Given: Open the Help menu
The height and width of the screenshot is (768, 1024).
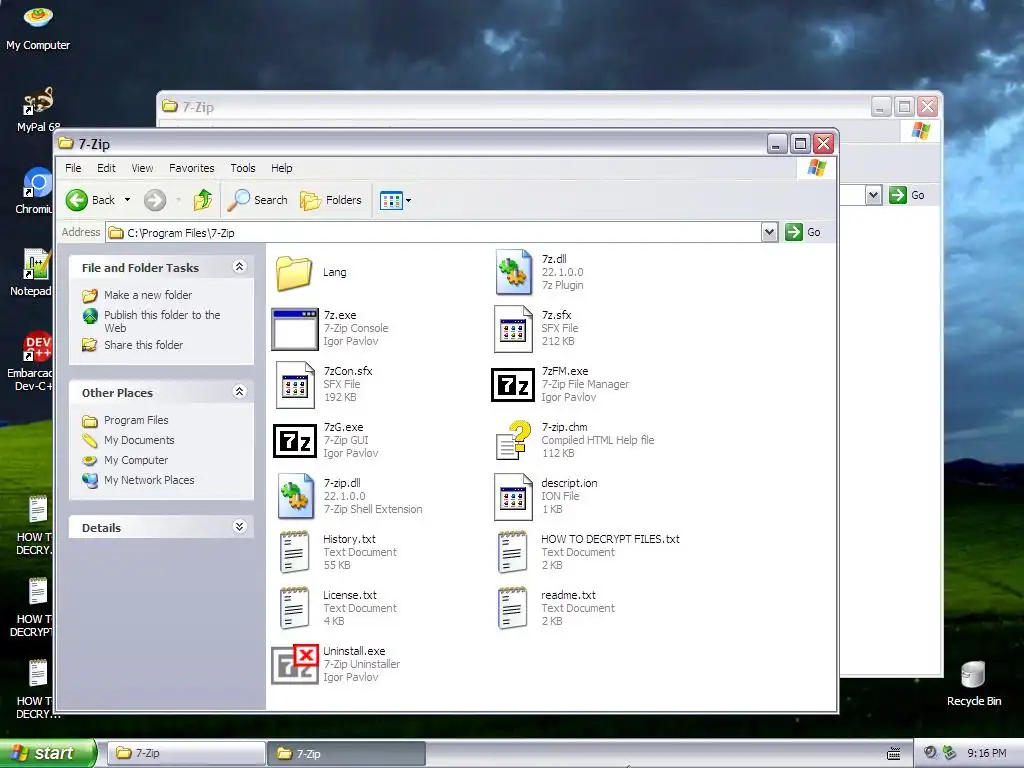Looking at the screenshot, I should click(281, 168).
